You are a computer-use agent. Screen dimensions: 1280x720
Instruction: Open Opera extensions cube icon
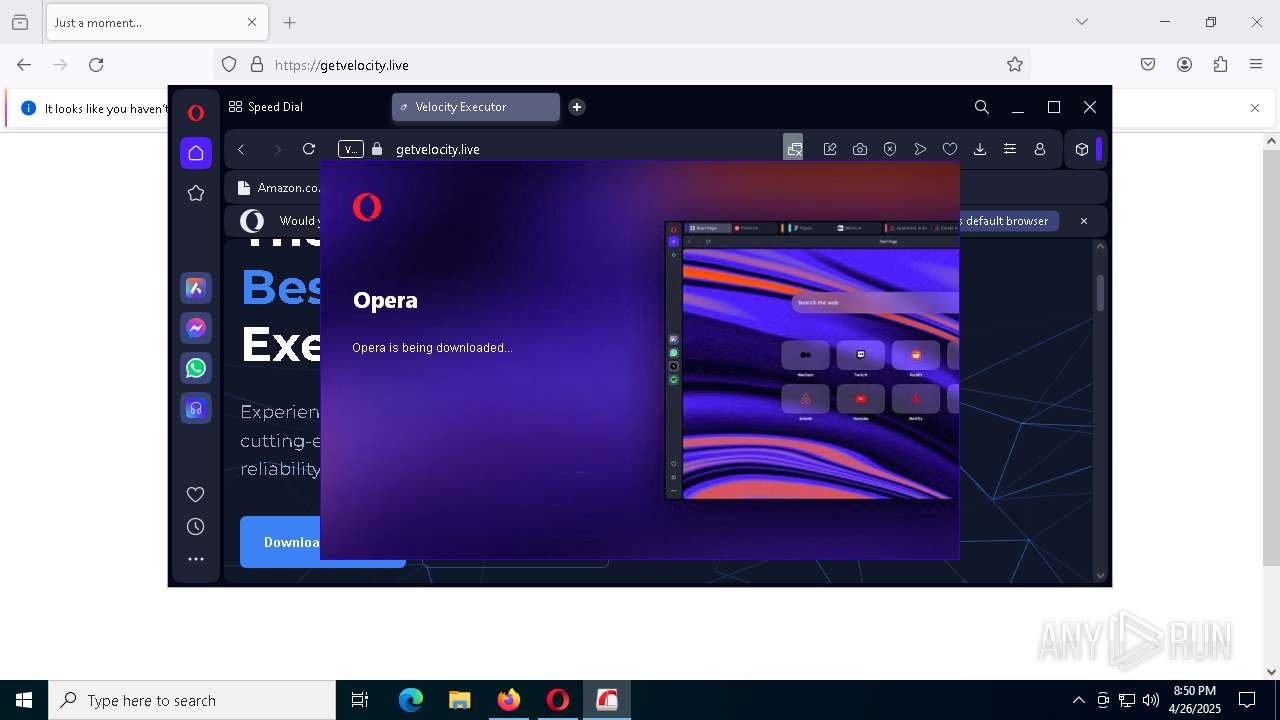[x=1082, y=149]
